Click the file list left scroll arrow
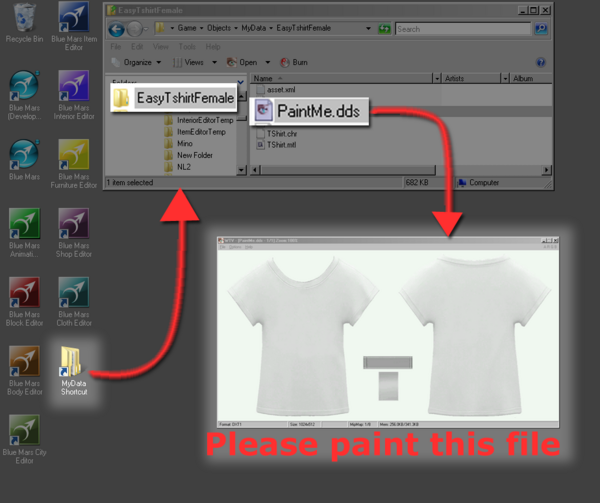Image resolution: width=600 pixels, height=503 pixels. pos(255,169)
